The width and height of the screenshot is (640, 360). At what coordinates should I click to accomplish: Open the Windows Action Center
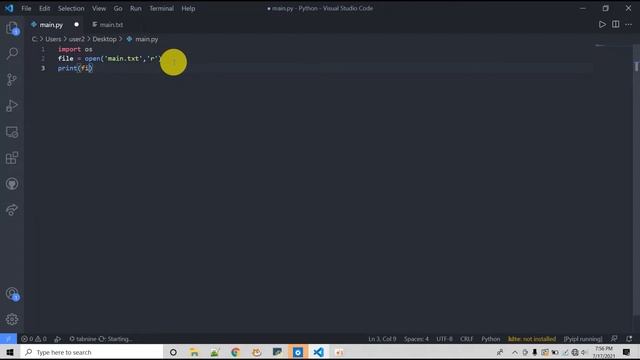(627, 352)
